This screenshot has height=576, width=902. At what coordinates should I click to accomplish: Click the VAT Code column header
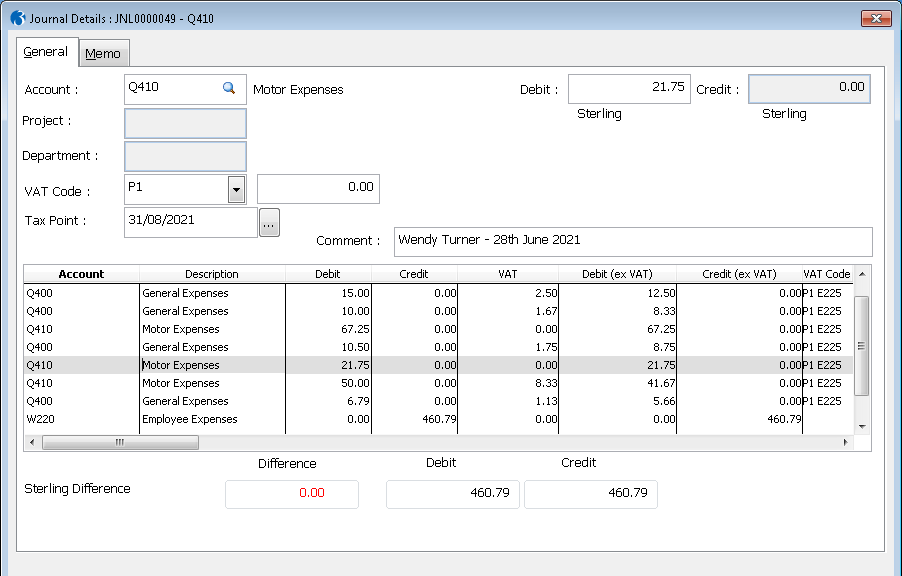click(827, 274)
